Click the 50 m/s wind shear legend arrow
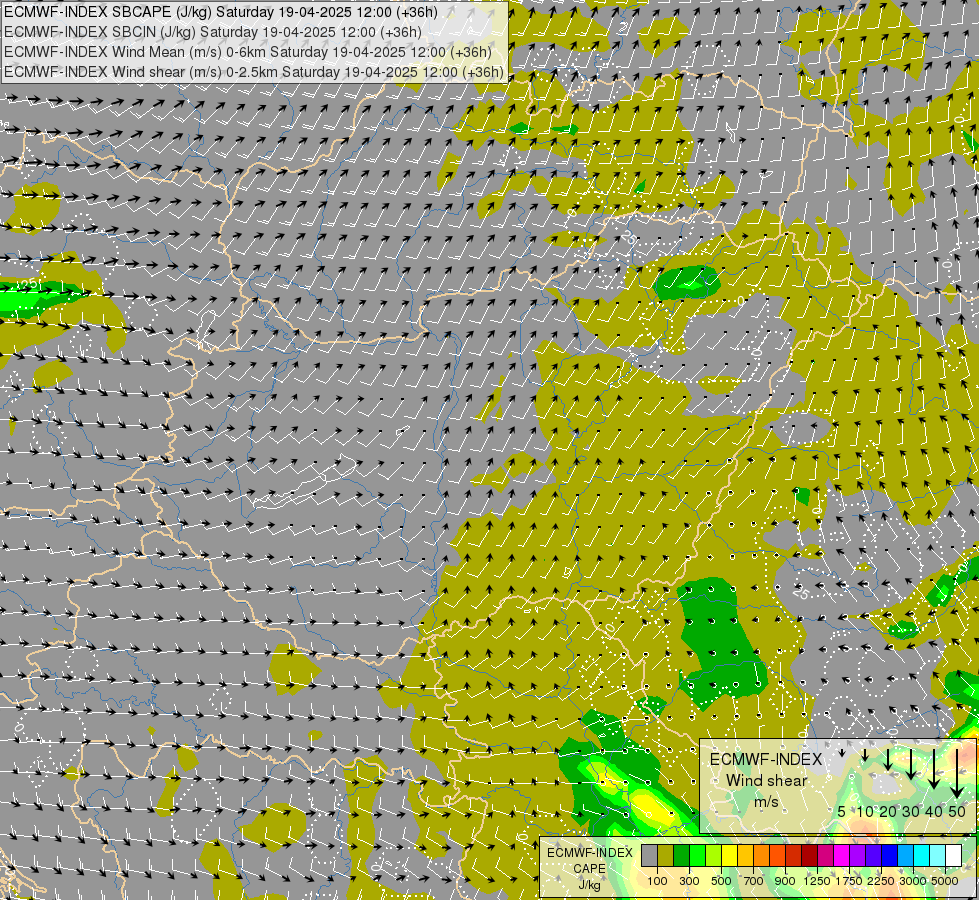Image resolution: width=979 pixels, height=900 pixels. click(957, 773)
